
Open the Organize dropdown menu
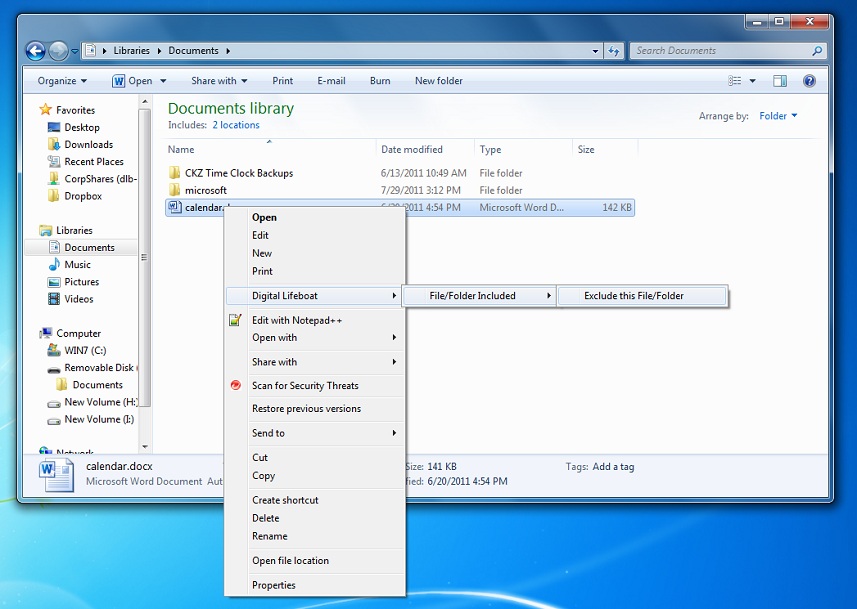(x=62, y=81)
